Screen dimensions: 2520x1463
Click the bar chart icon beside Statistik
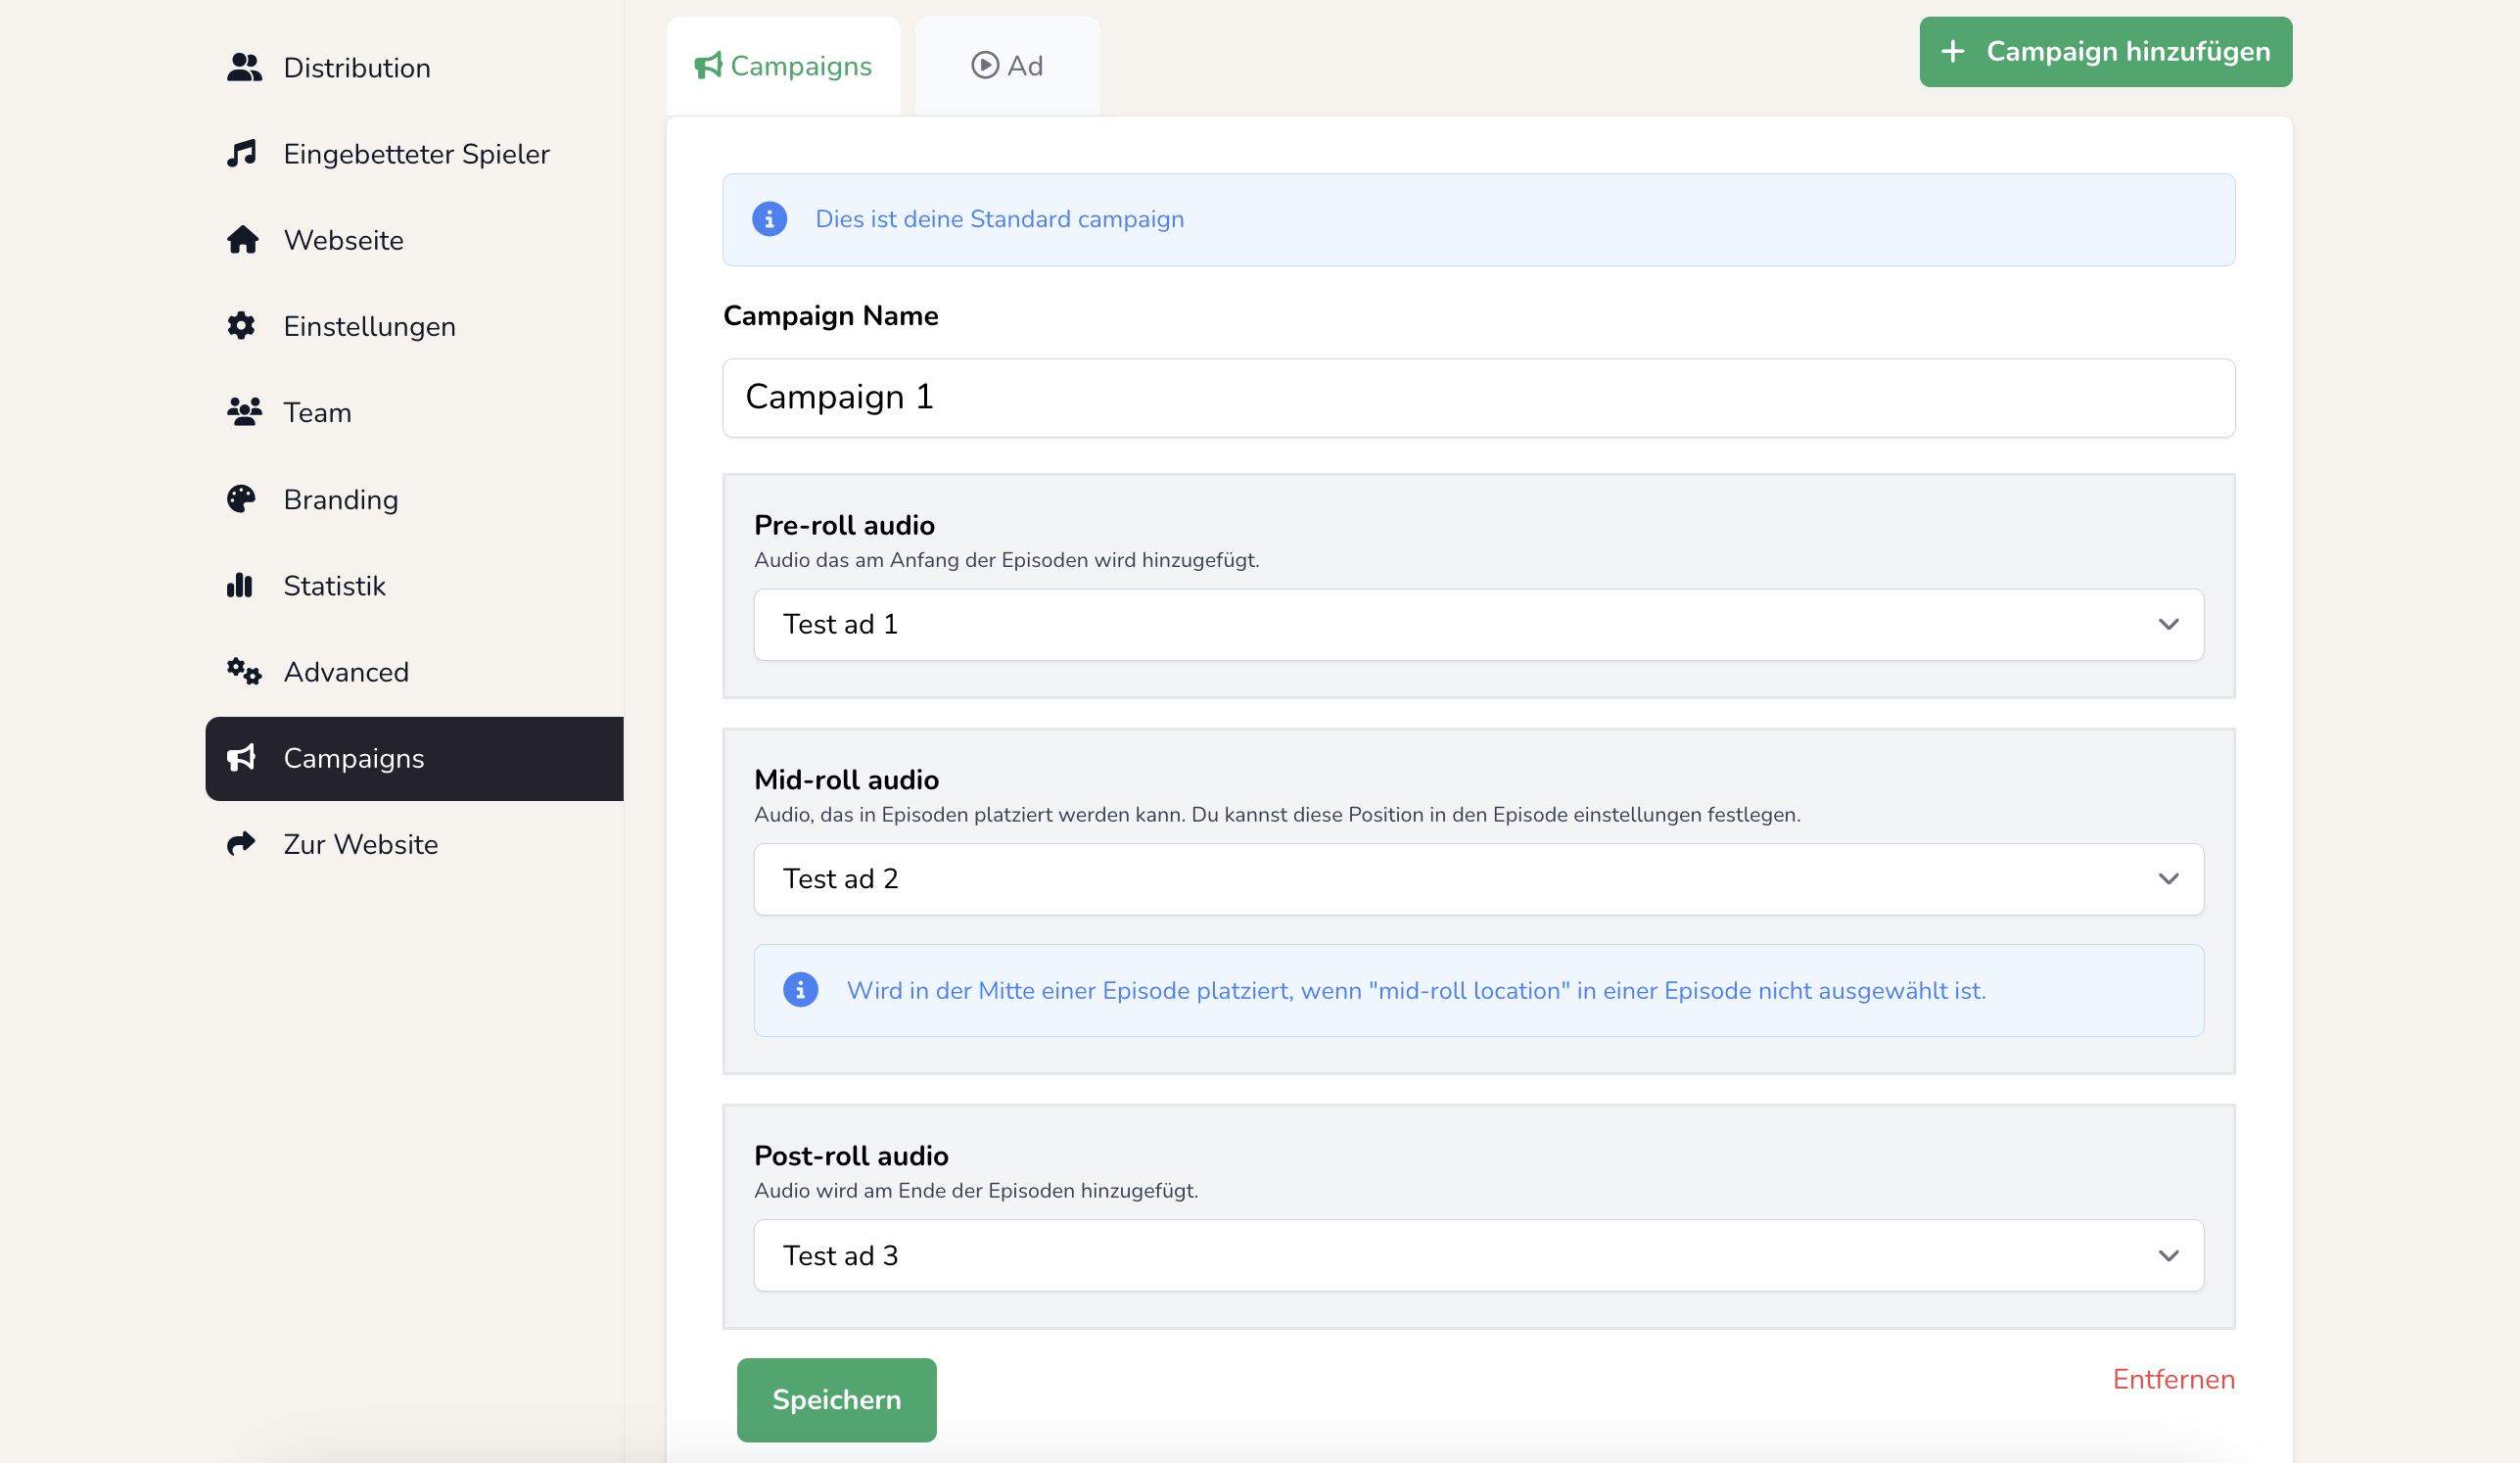tap(240, 585)
